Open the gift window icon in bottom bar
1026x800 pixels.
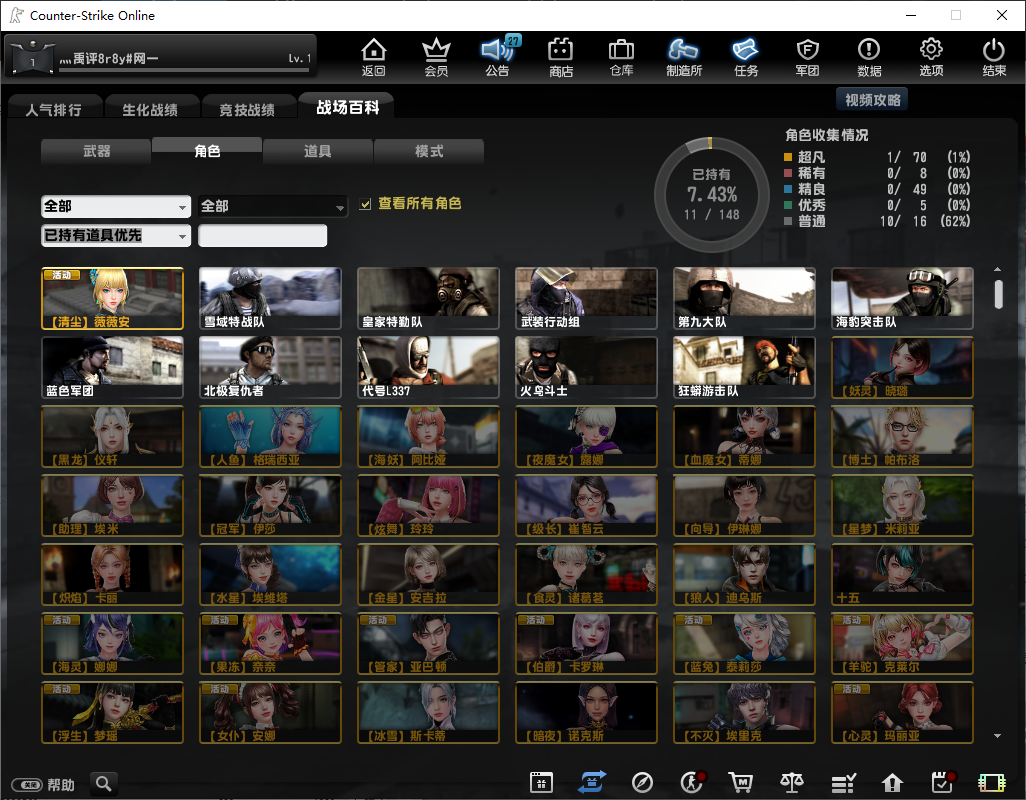coord(541,782)
